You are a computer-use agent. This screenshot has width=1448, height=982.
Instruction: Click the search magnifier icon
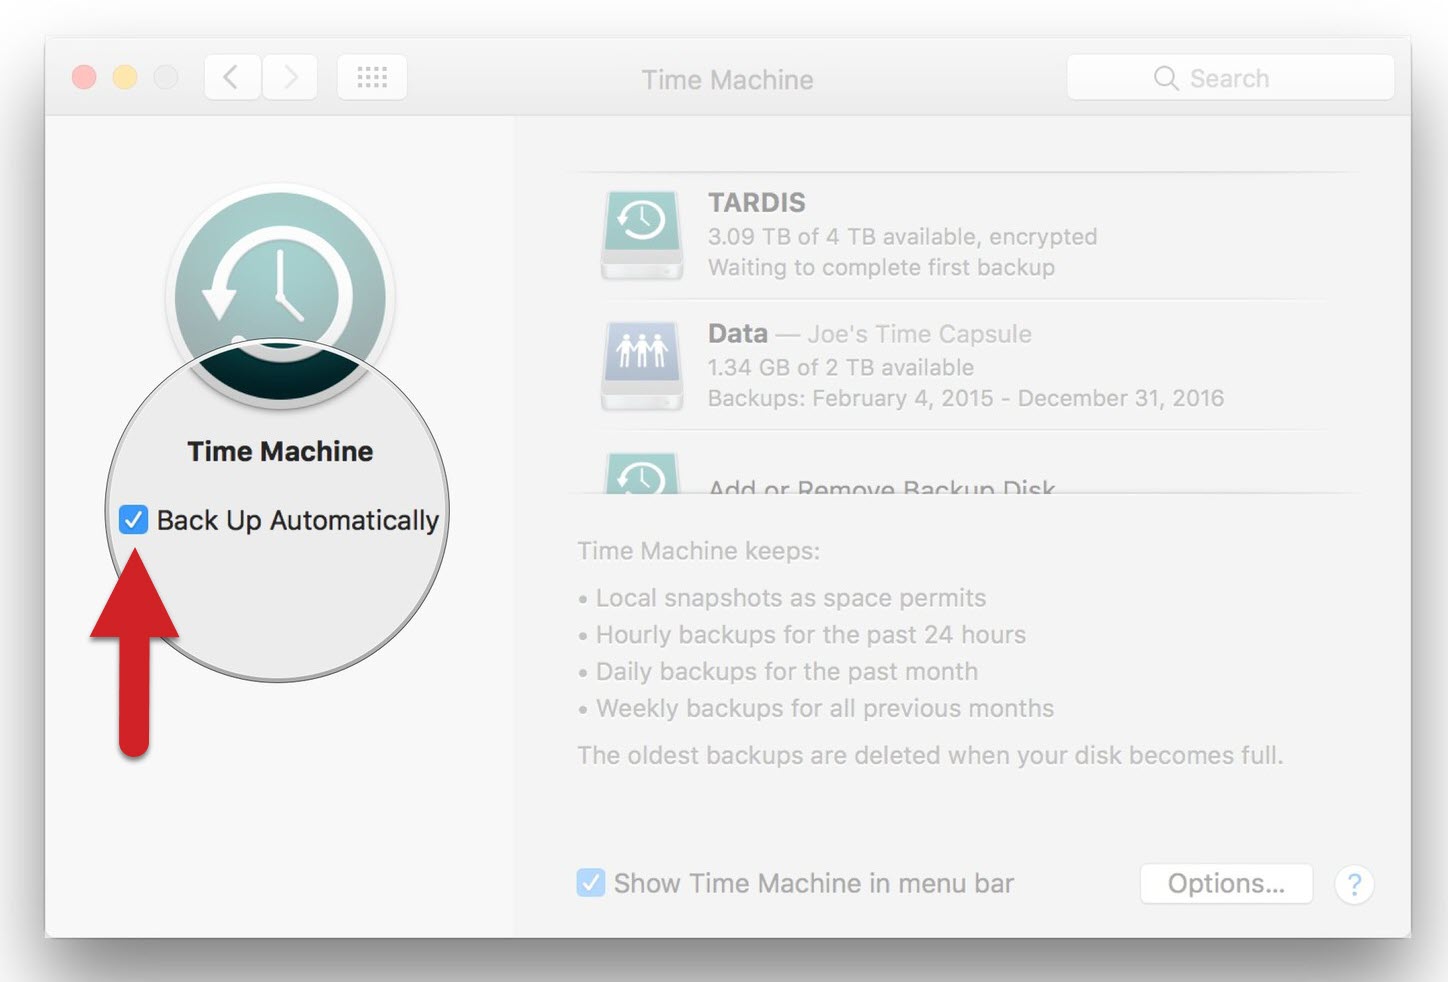1165,78
